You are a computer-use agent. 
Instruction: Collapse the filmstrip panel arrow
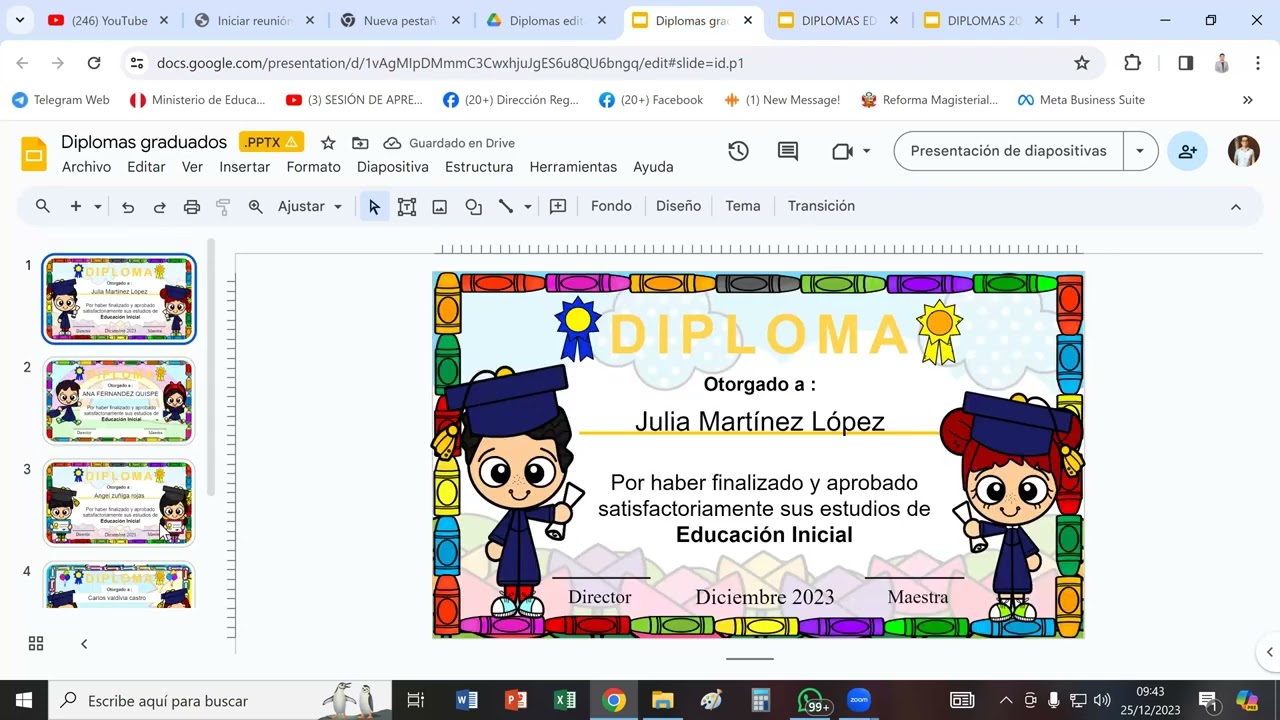point(84,644)
